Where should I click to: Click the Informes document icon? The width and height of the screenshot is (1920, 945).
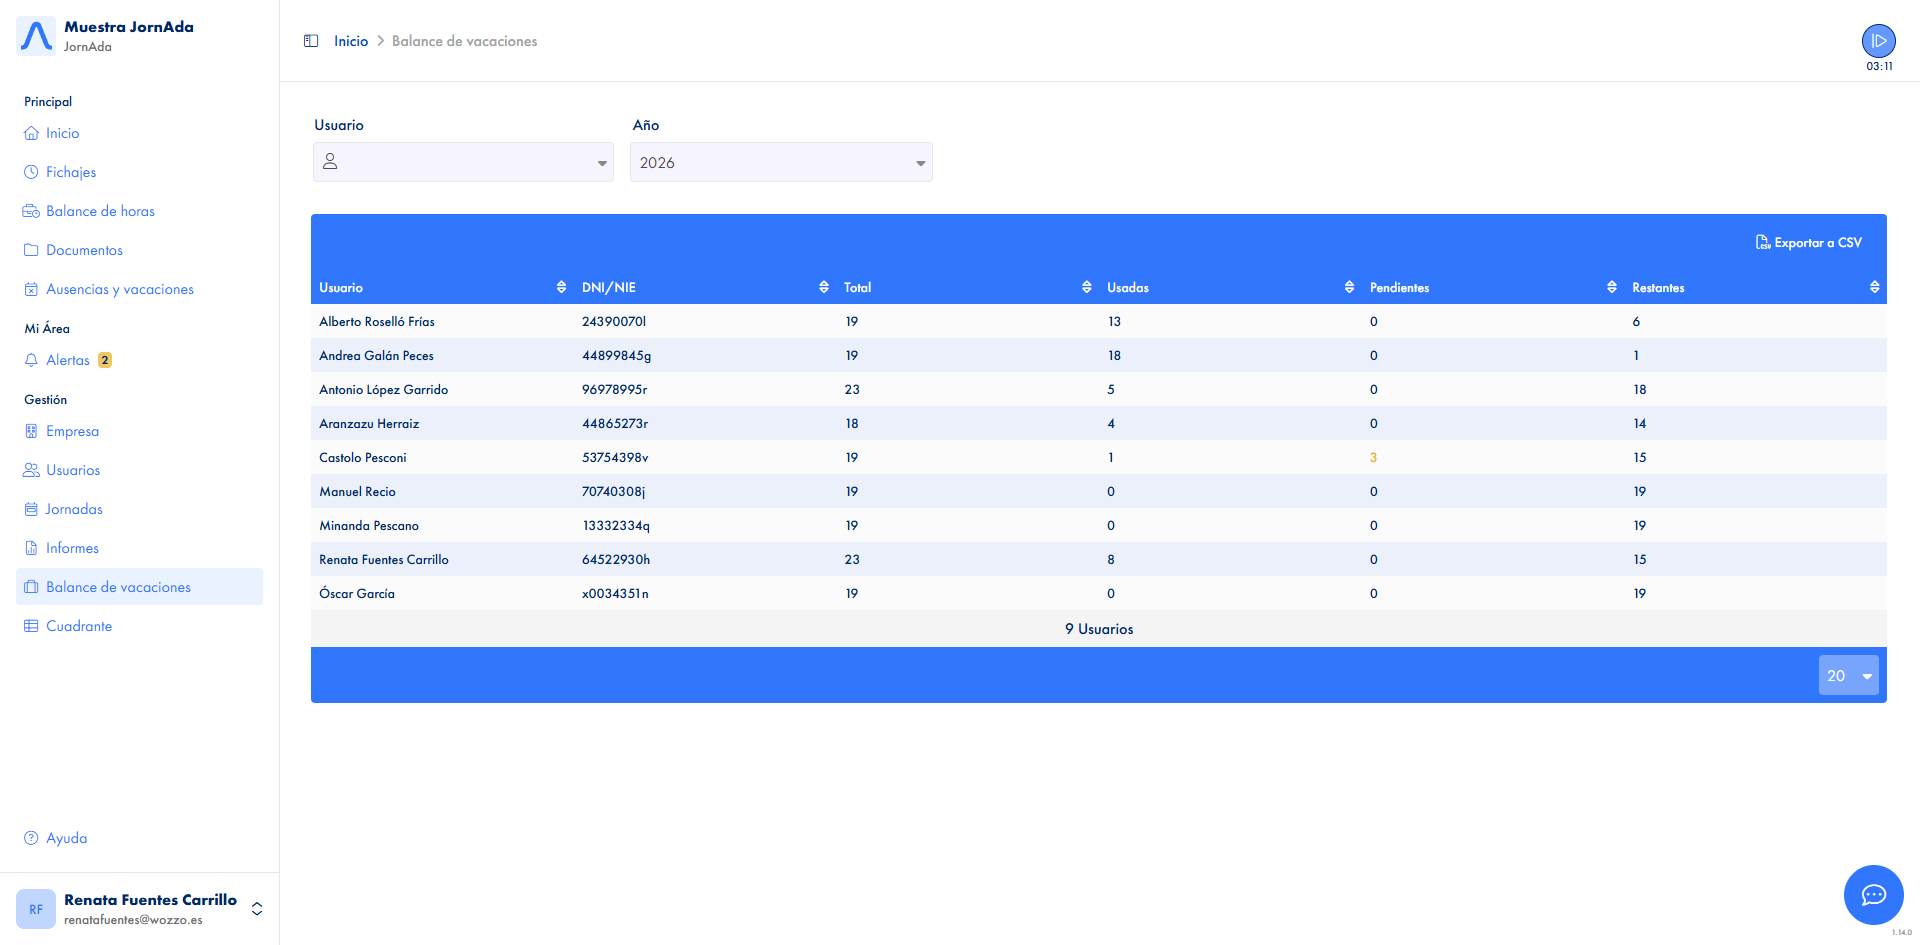31,548
